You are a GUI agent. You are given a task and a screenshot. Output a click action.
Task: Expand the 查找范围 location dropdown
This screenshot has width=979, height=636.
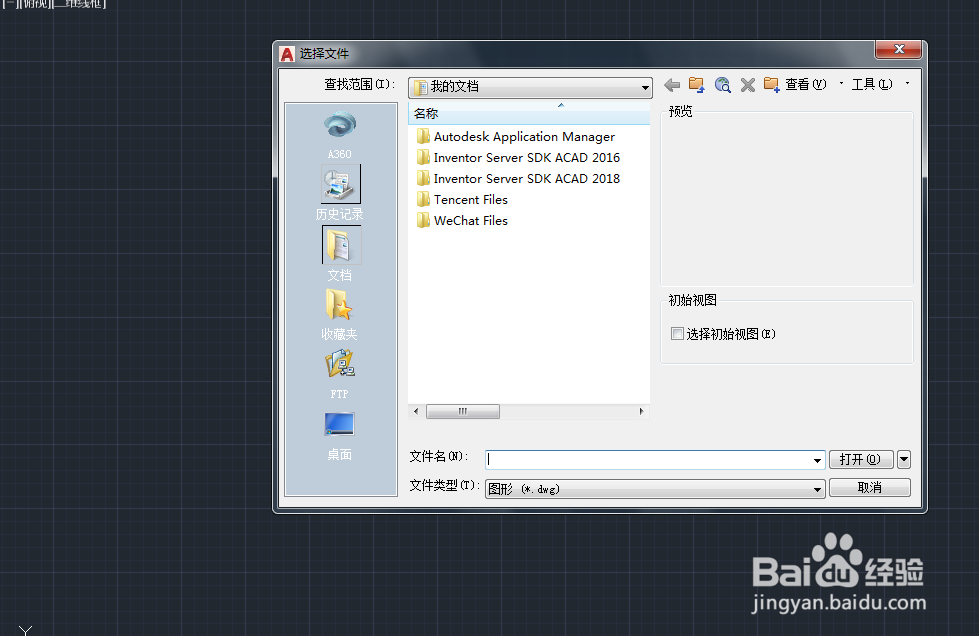tap(645, 87)
